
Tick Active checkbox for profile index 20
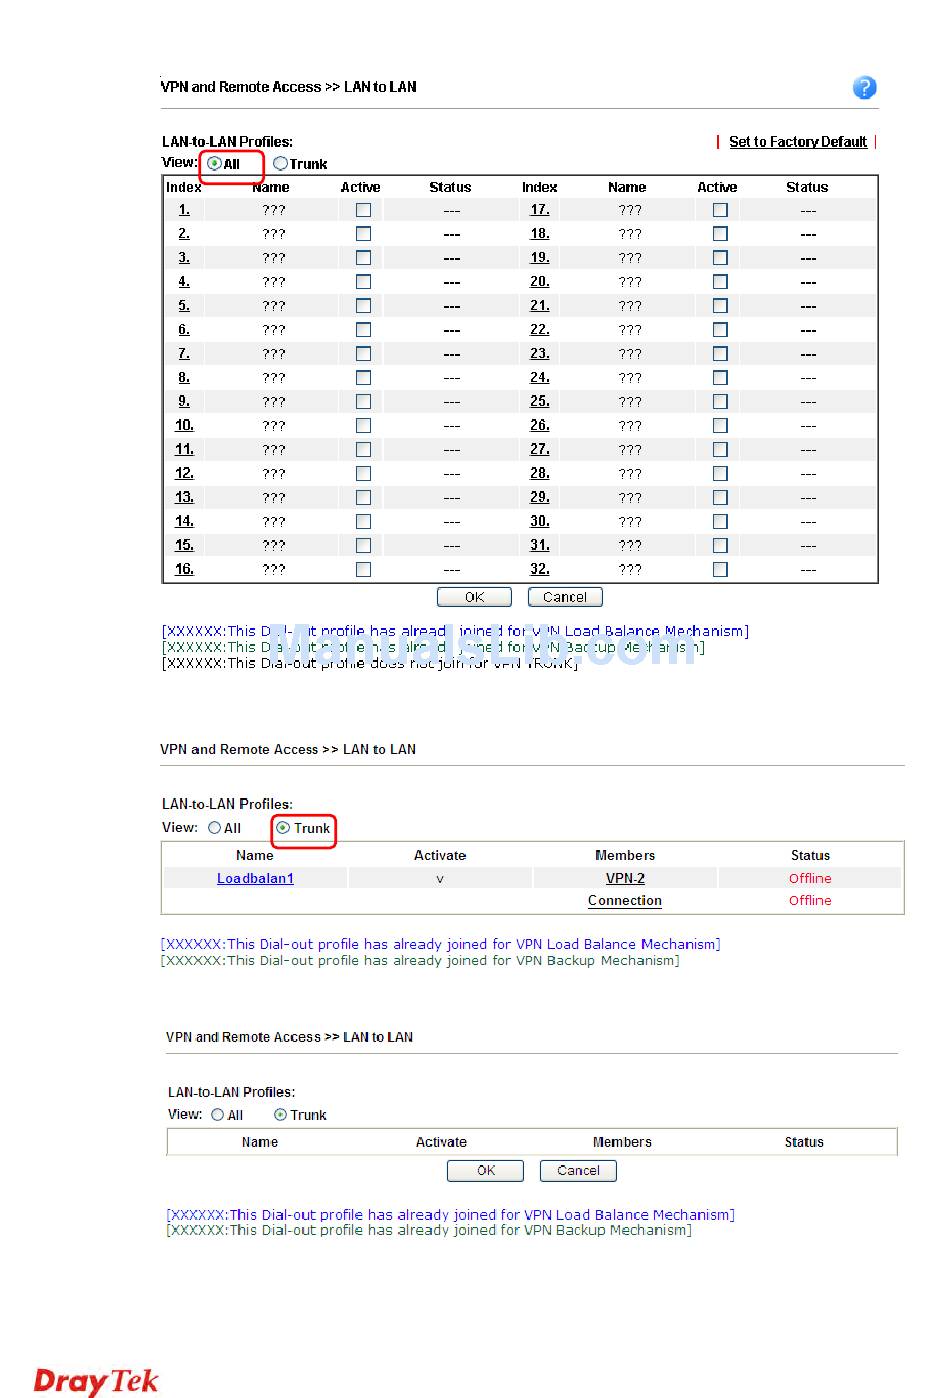coord(720,282)
